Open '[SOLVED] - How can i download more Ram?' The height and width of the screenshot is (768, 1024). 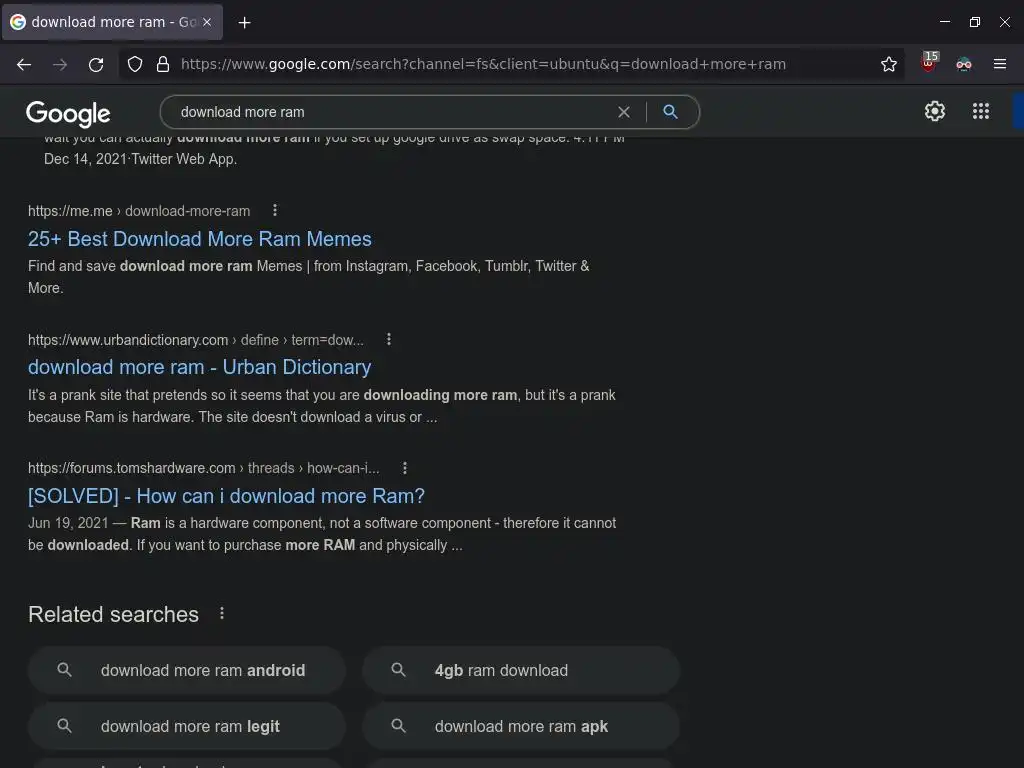coord(226,496)
